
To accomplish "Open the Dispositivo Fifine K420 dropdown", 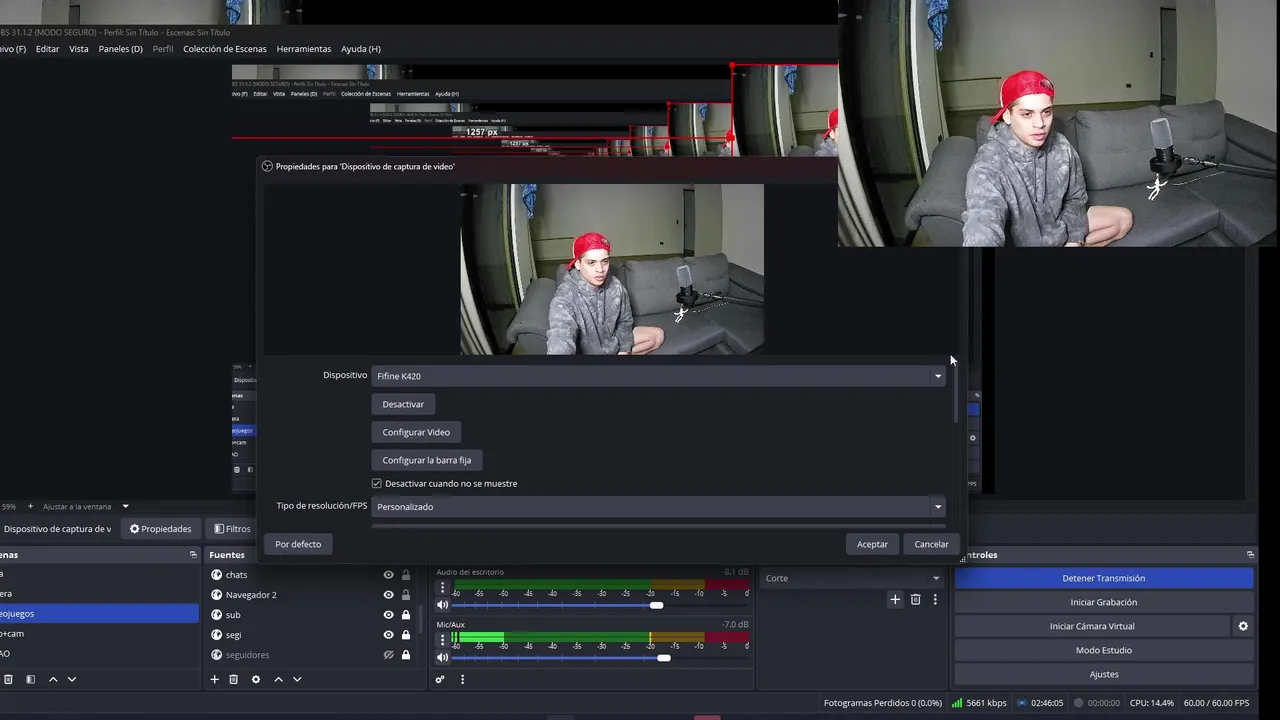I will tap(659, 376).
